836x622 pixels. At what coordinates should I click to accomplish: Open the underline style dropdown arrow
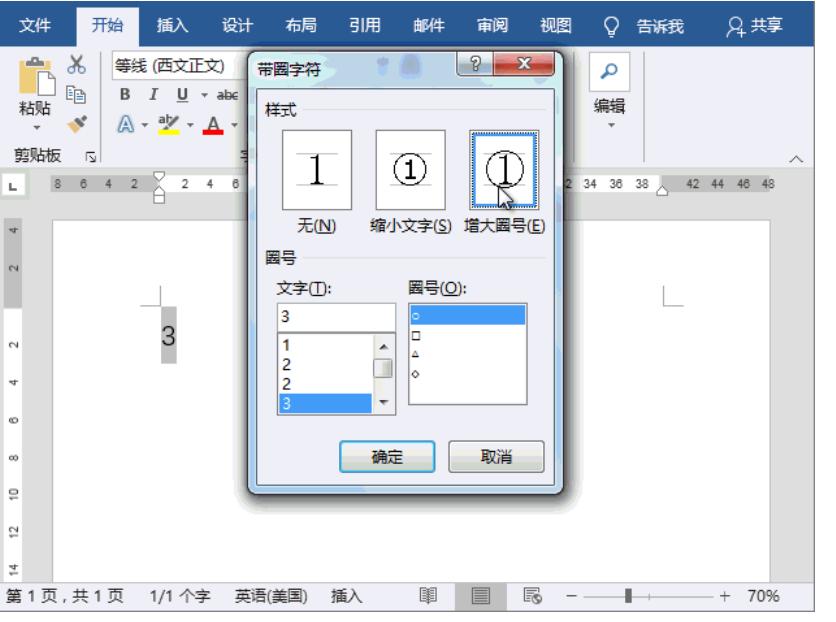coord(204,95)
